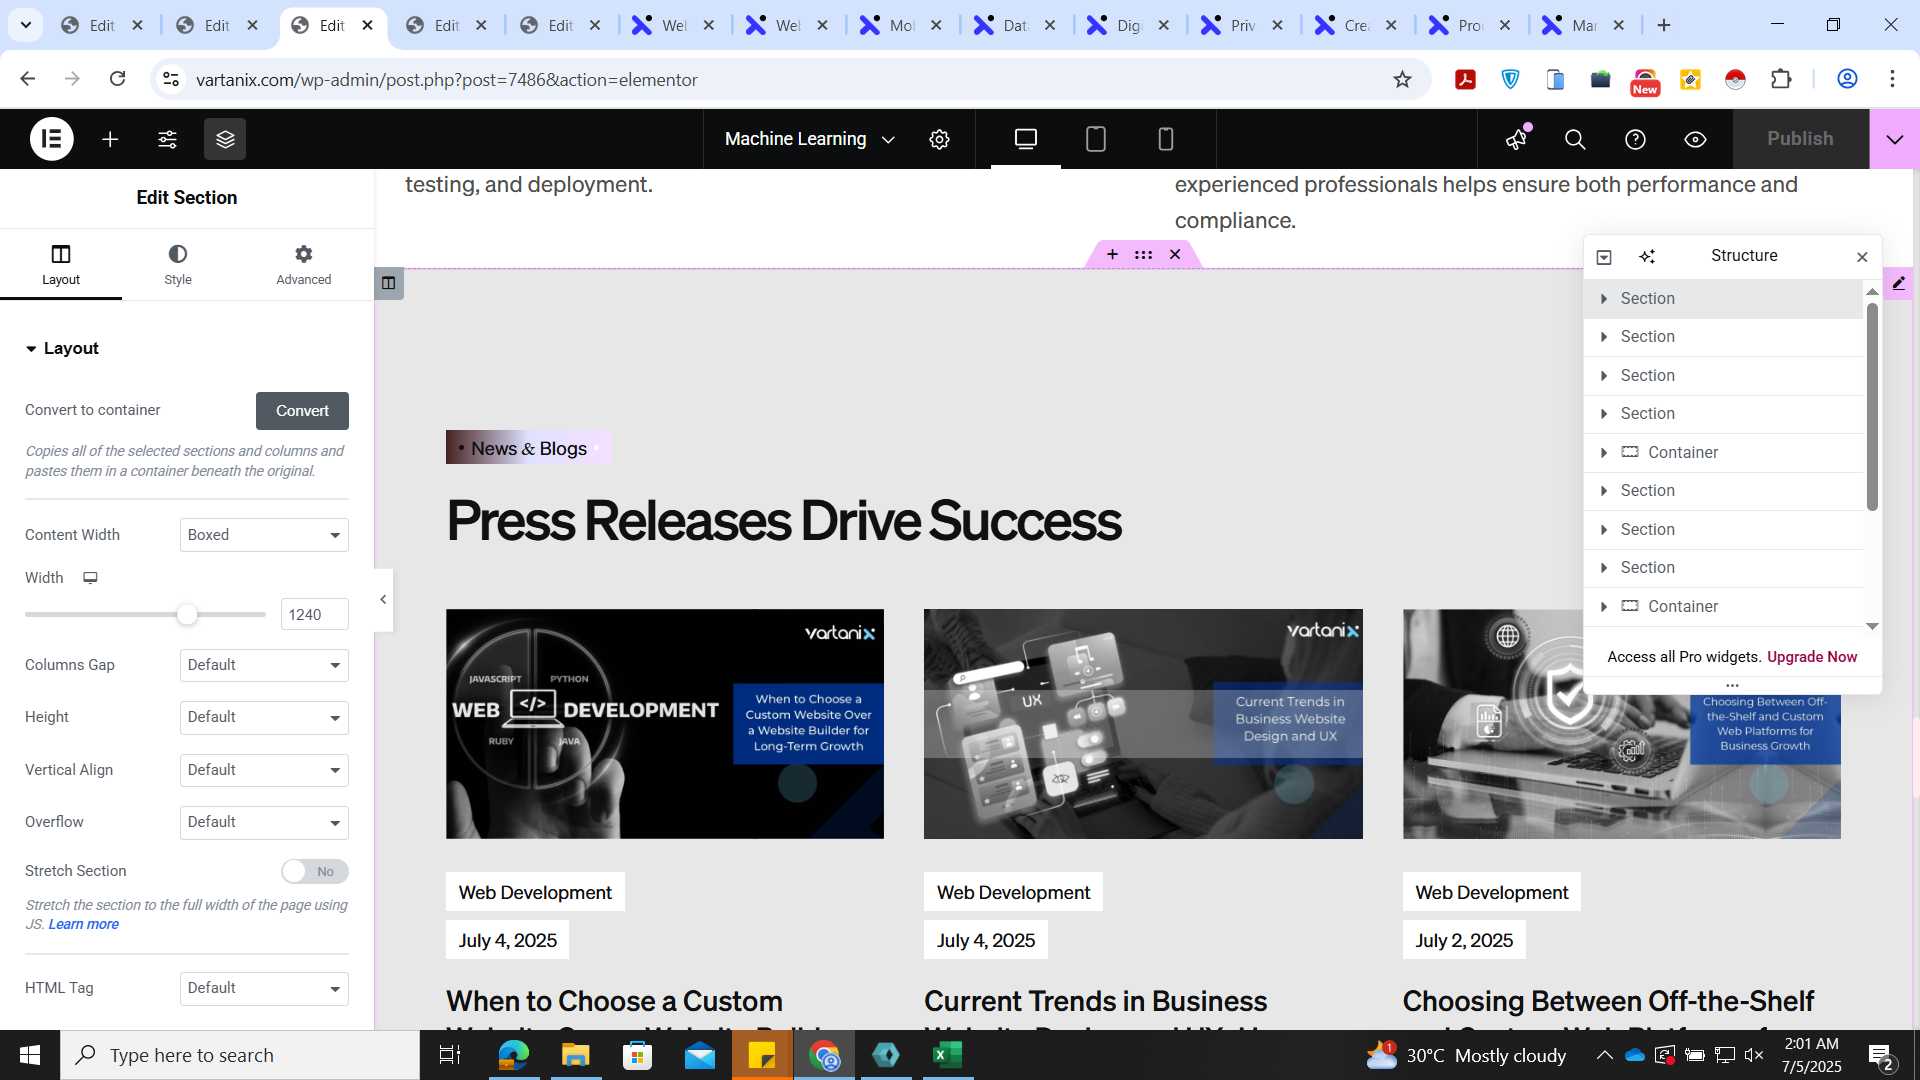Click the Upgrade Now link
The width and height of the screenshot is (1920, 1080).
[1812, 657]
